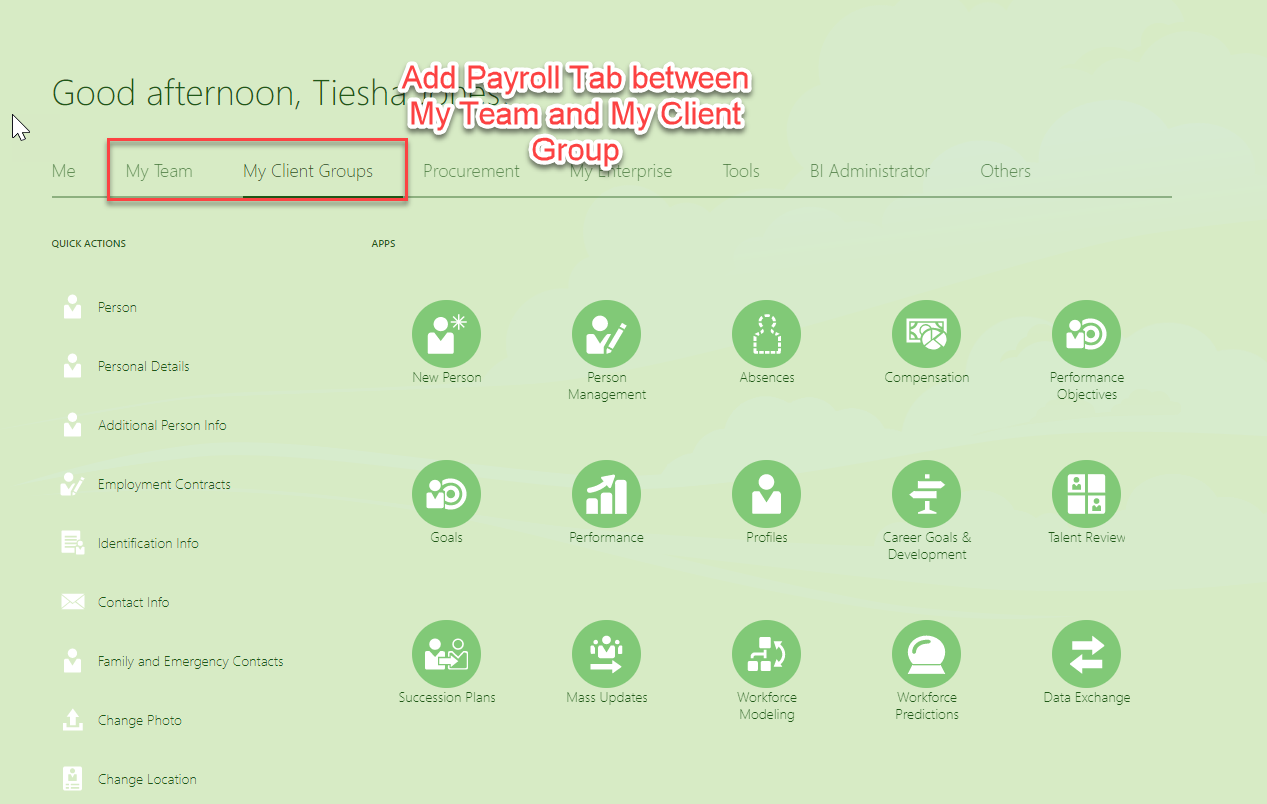Viewport: 1267px width, 804px height.
Task: Open the Additional Person Info link
Action: [x=162, y=425]
